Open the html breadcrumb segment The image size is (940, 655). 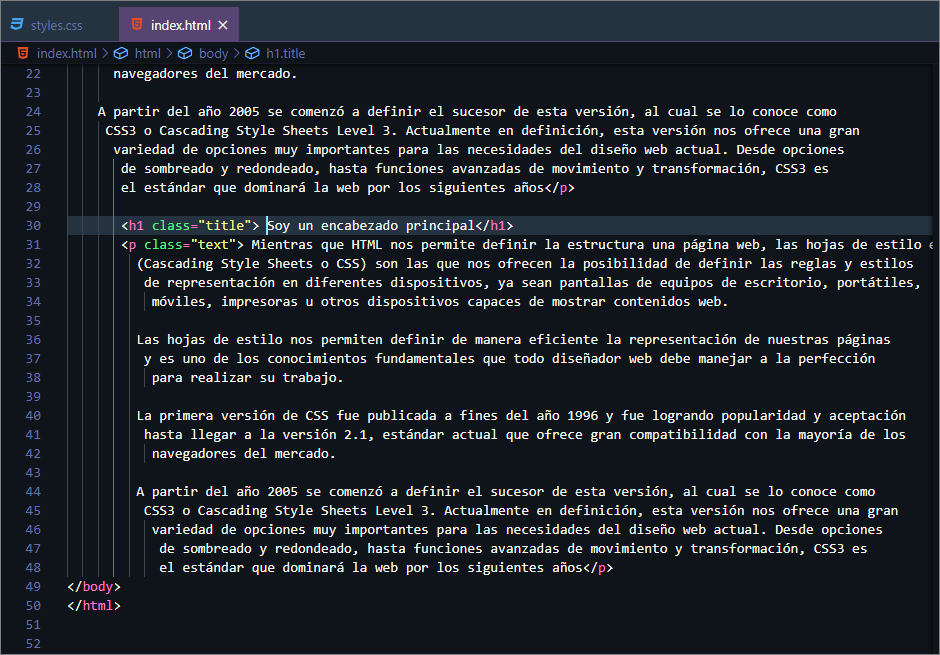point(147,53)
